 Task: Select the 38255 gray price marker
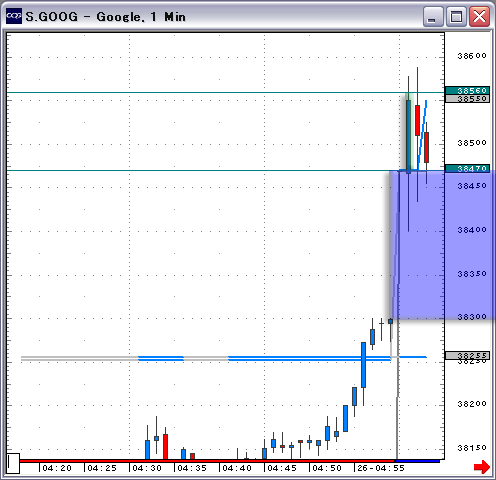pyautogui.click(x=467, y=355)
